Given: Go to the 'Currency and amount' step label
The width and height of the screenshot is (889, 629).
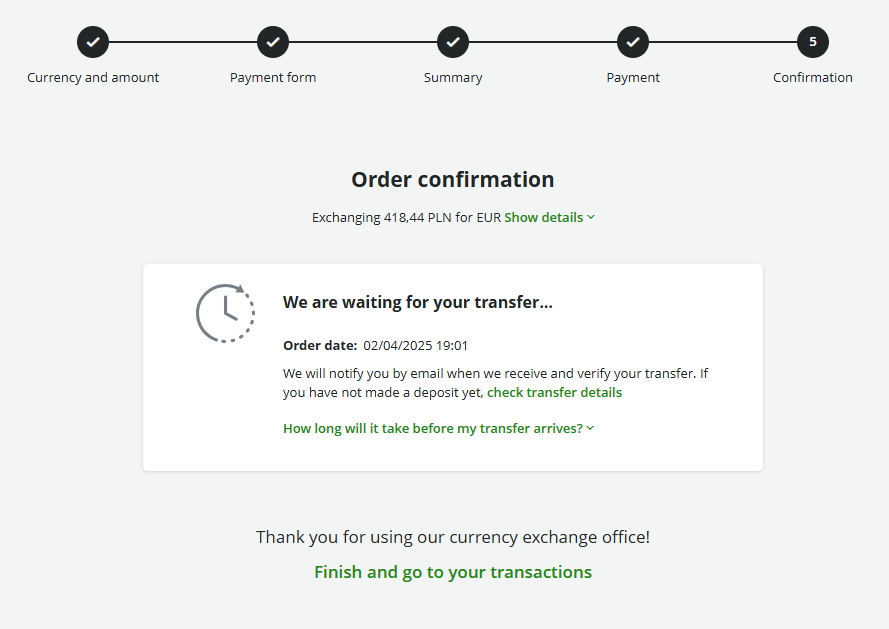Looking at the screenshot, I should [x=93, y=77].
